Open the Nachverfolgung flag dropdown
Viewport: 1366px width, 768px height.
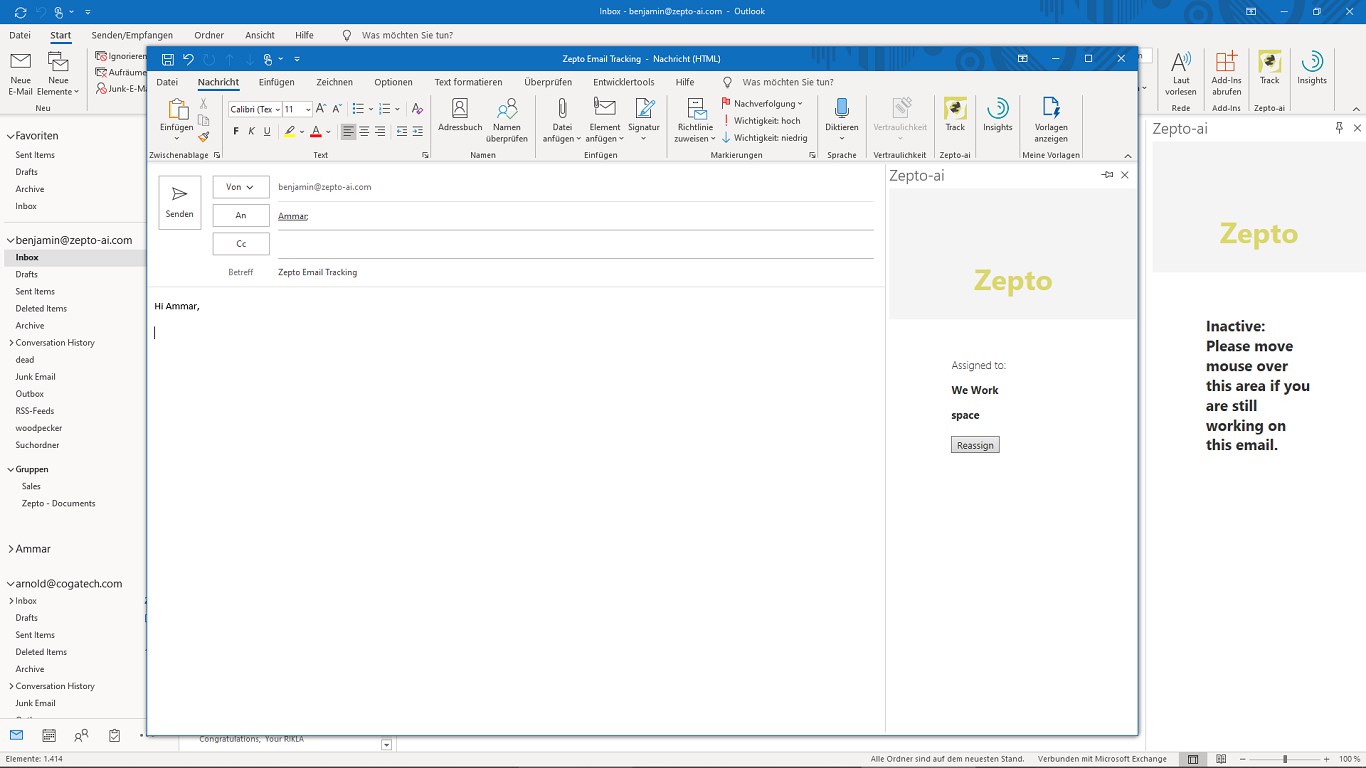click(x=762, y=104)
